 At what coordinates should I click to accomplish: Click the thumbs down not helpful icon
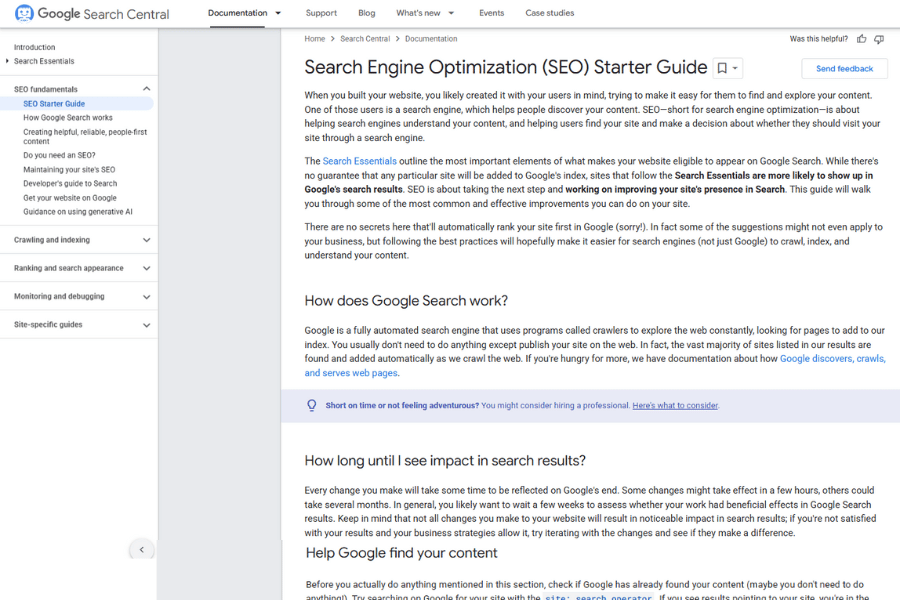(x=879, y=39)
